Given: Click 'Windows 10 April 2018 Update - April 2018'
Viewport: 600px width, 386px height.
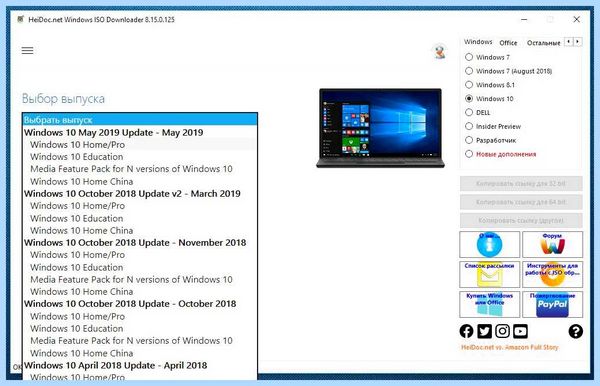Looking at the screenshot, I should coord(140,365).
